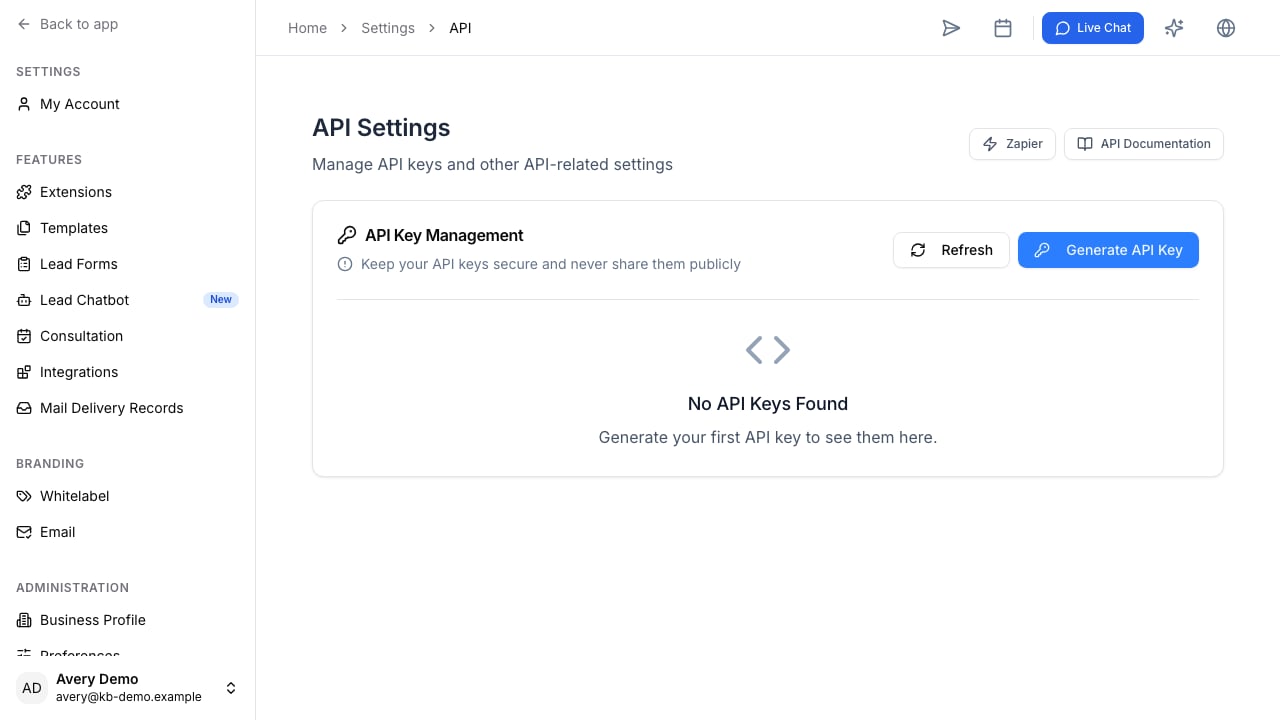1280x720 pixels.
Task: Open My Account settings
Action: point(128,104)
